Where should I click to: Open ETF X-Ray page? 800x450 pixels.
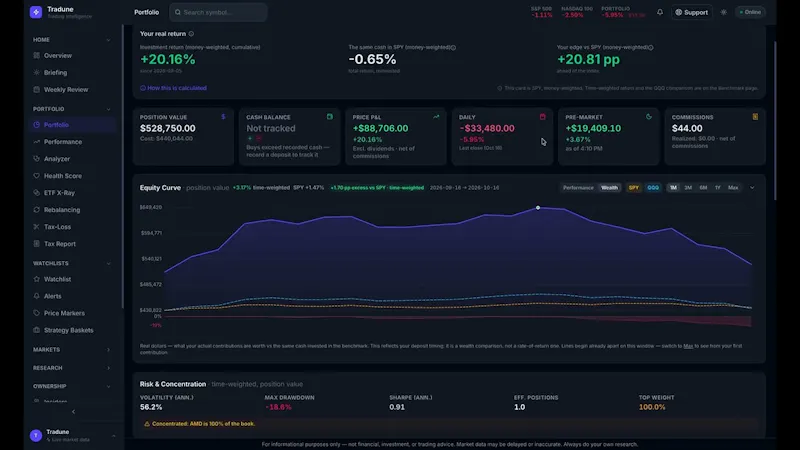(x=71, y=193)
